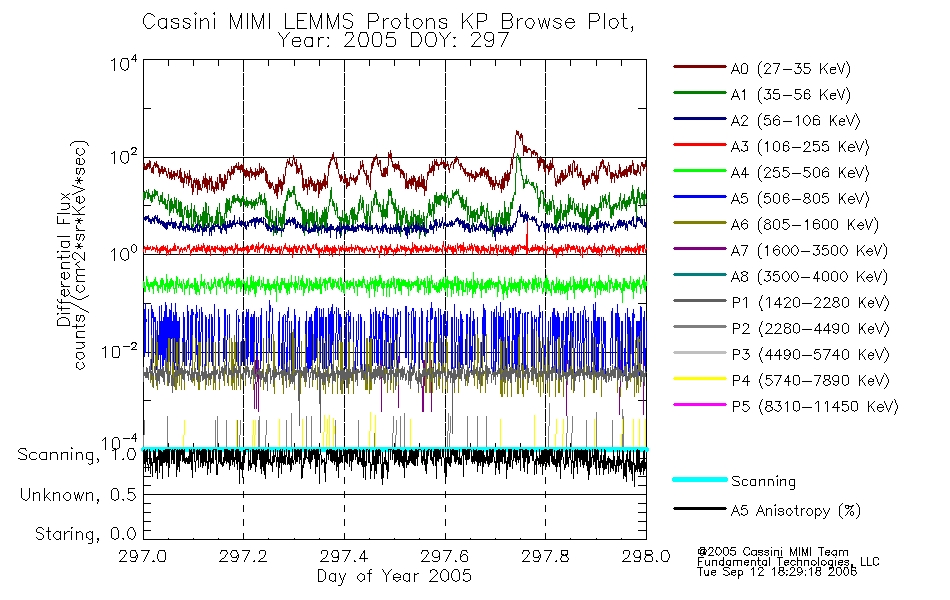Screen dimensions: 950x600
Task: Click the cyan Scanning legend line swatch
Action: 700,479
